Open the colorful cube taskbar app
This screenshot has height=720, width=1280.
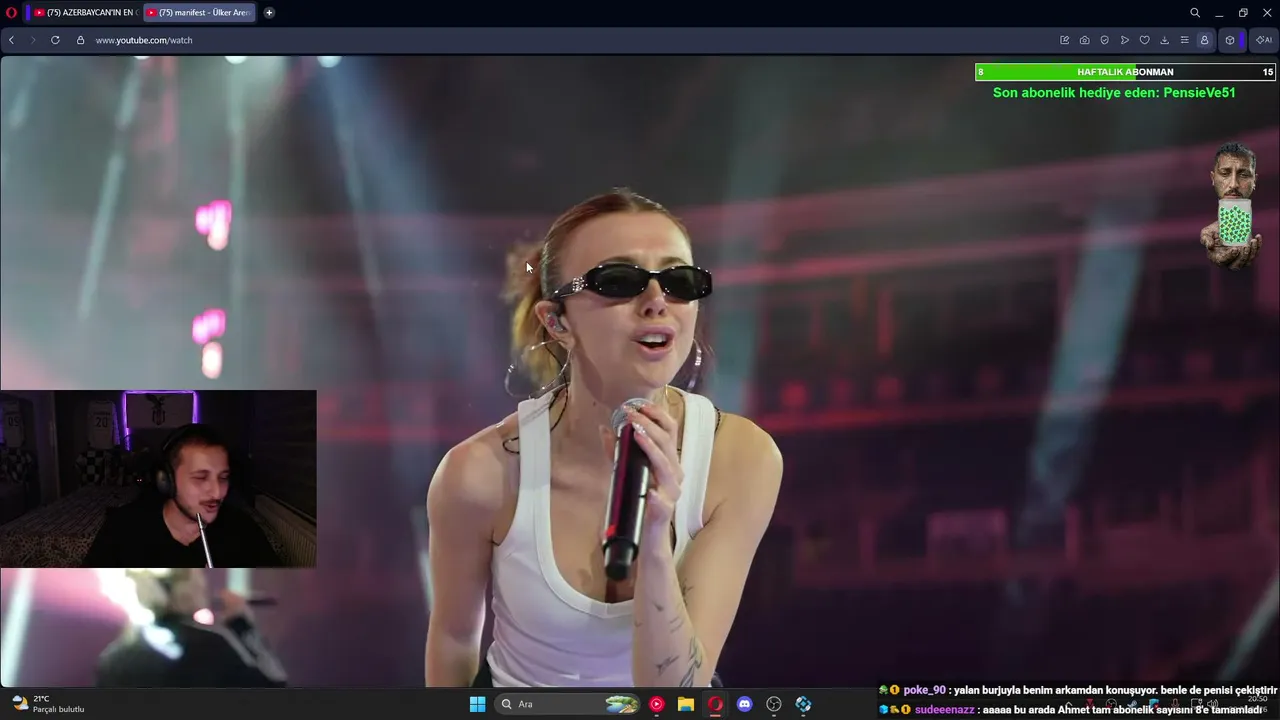pos(803,704)
